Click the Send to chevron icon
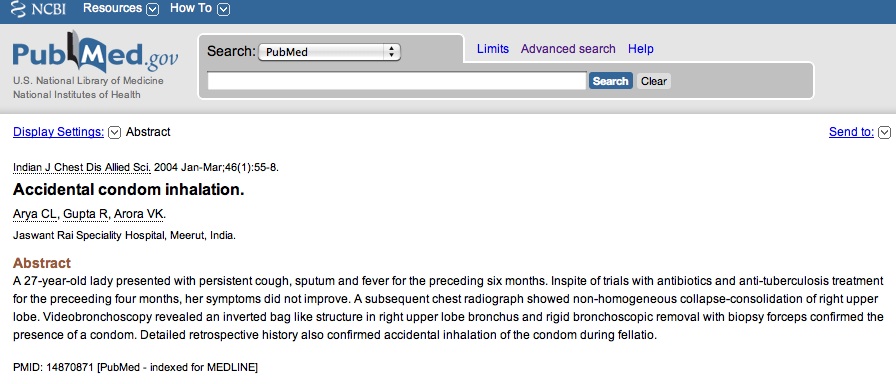This screenshot has height=384, width=896. (x=884, y=133)
